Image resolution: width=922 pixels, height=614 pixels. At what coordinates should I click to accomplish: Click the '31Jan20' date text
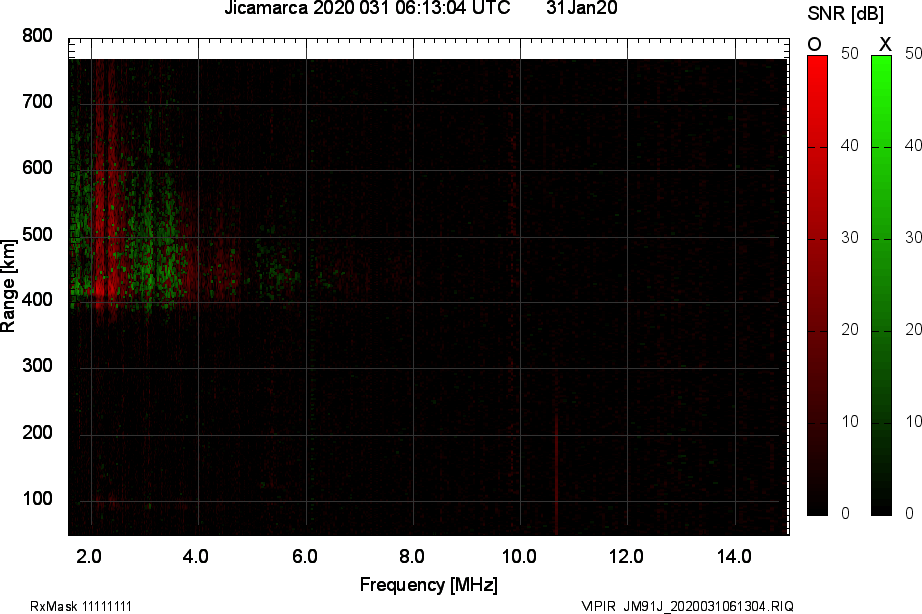pos(582,9)
